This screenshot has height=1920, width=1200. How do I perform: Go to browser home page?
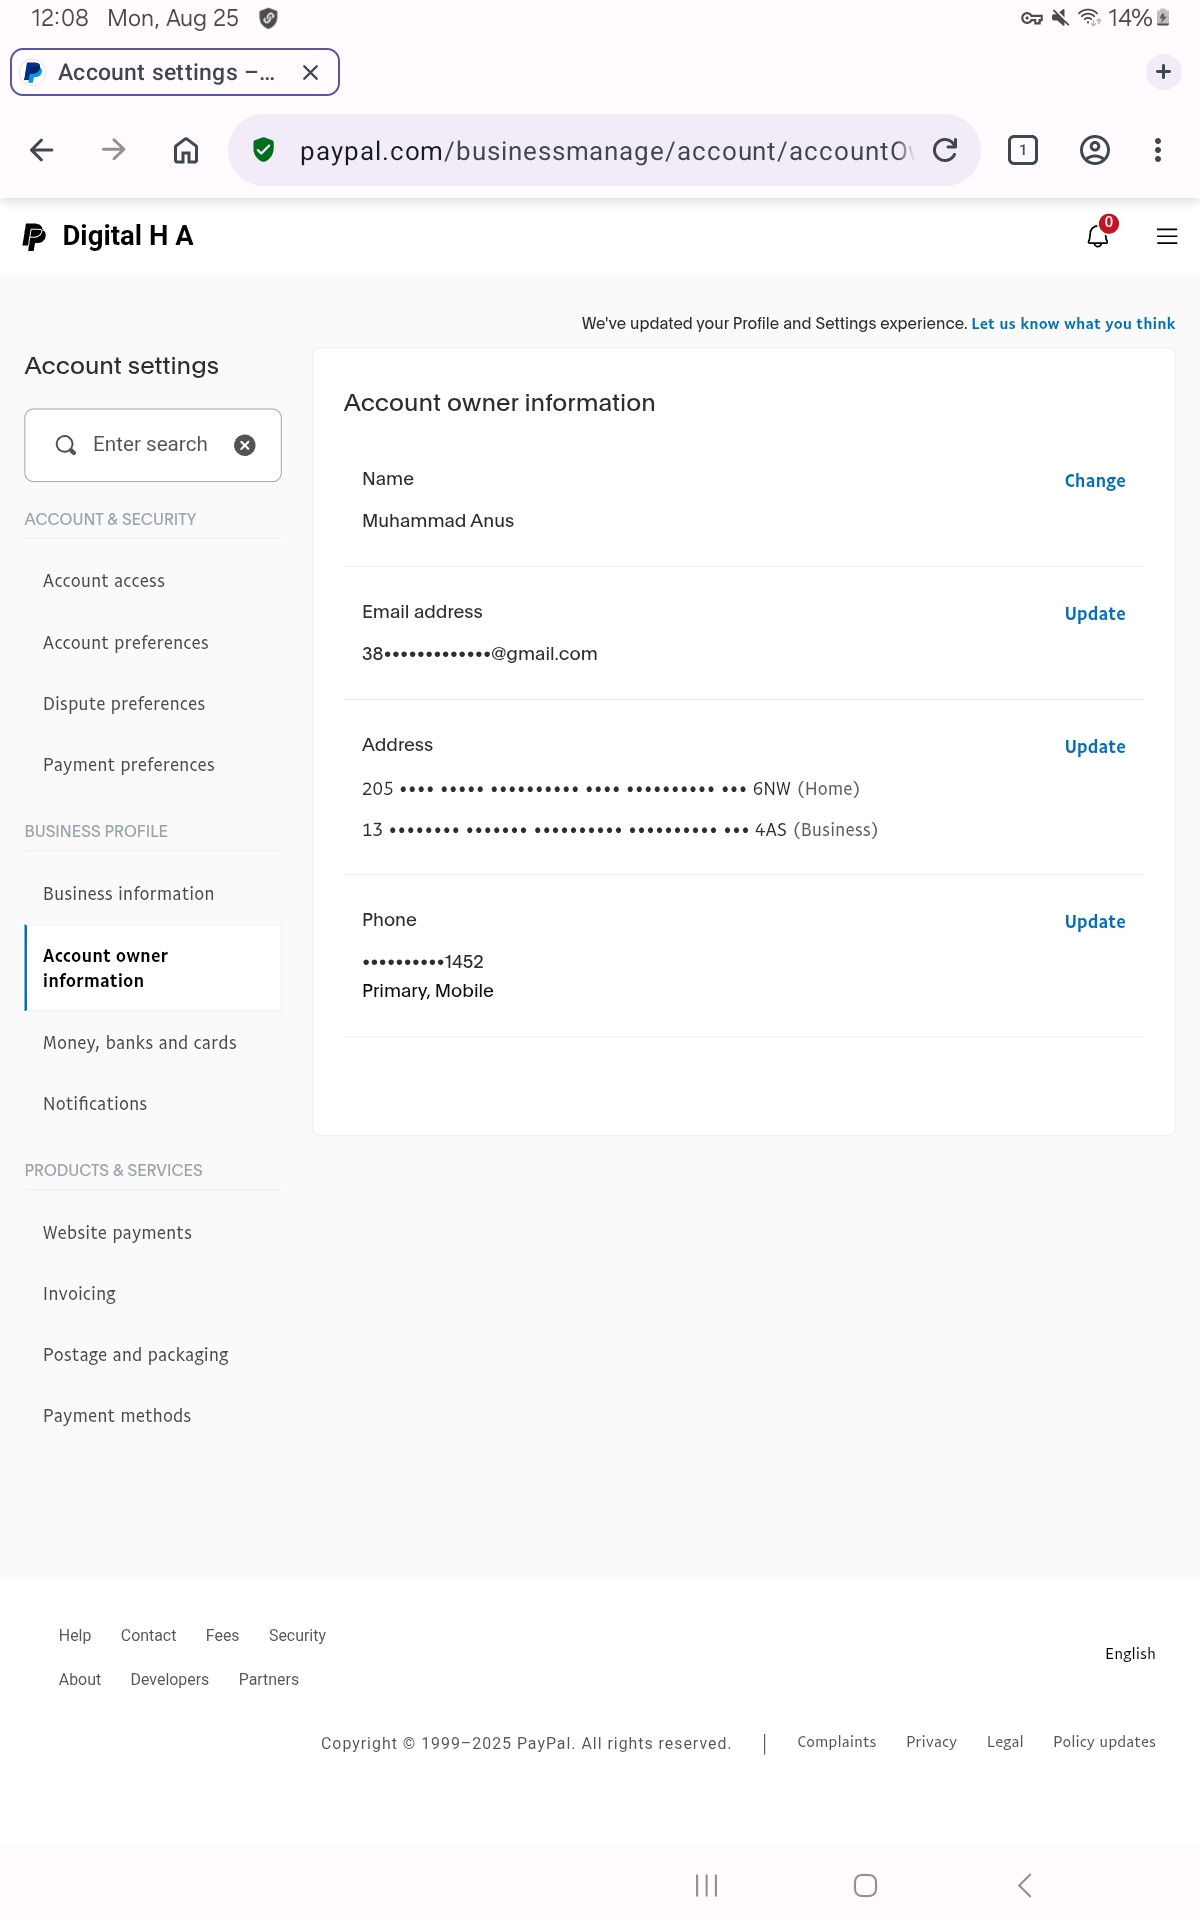(x=186, y=150)
